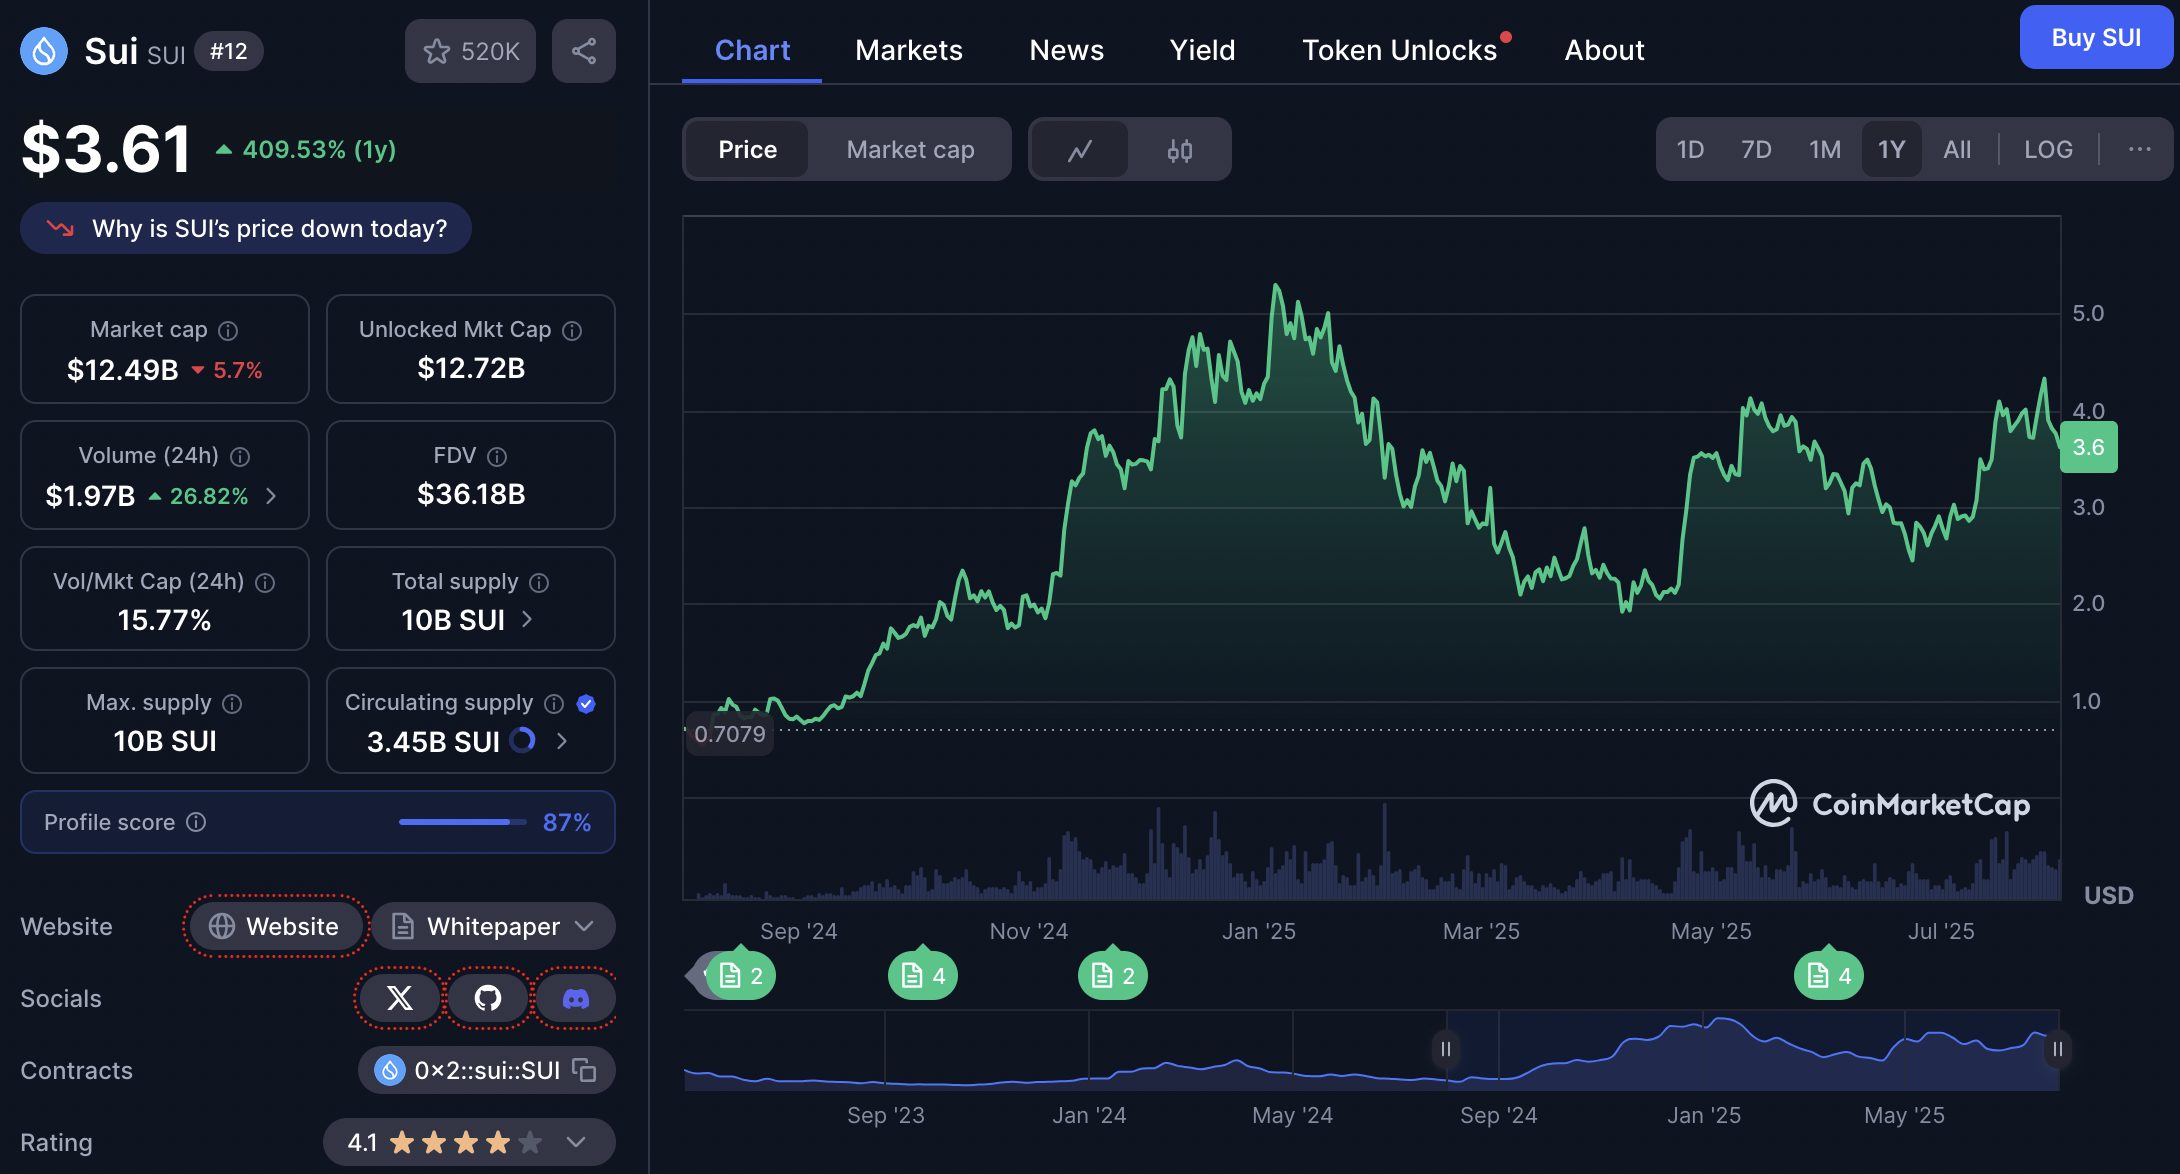The width and height of the screenshot is (2180, 1174).
Task: Toggle LOG scale on the chart
Action: pyautogui.click(x=2048, y=149)
